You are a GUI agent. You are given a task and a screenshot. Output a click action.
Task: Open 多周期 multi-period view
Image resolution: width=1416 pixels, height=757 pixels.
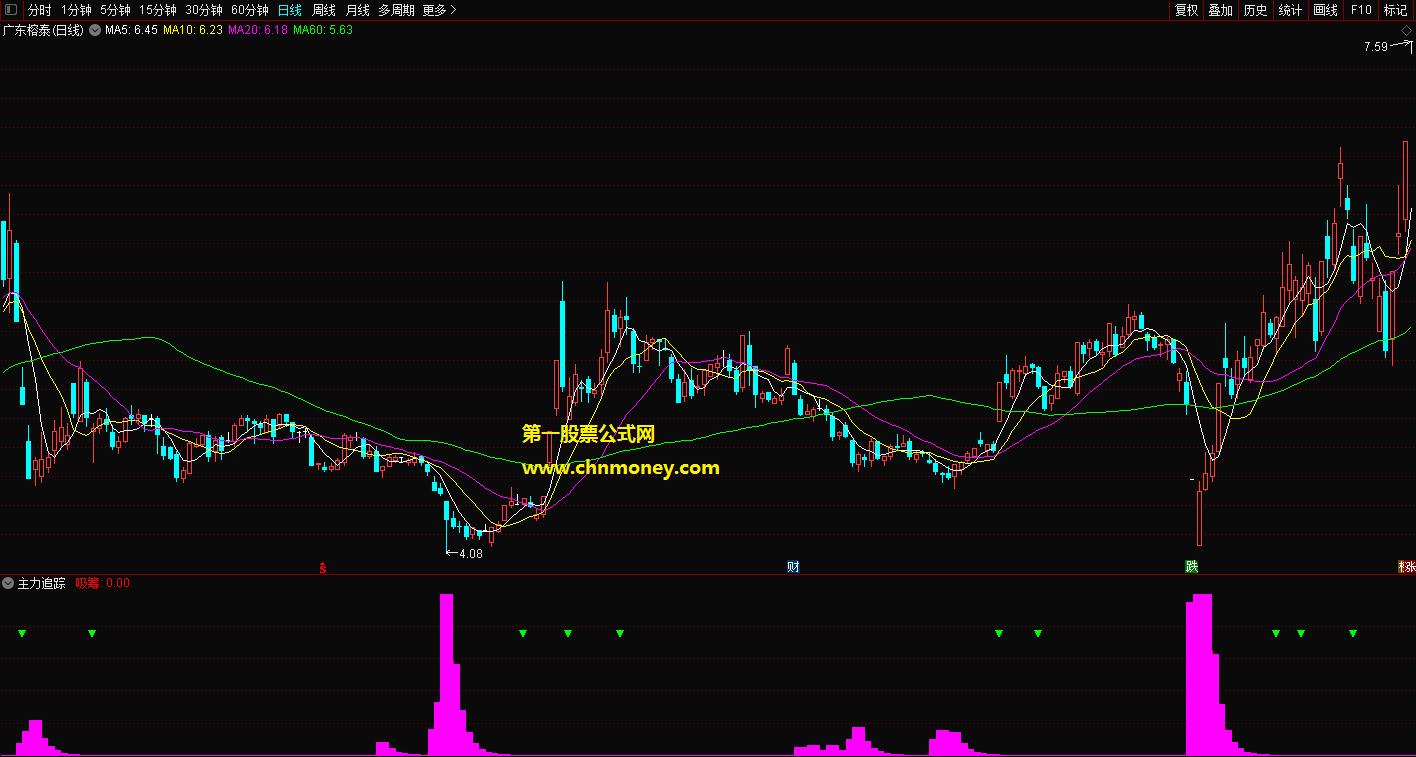tap(396, 10)
